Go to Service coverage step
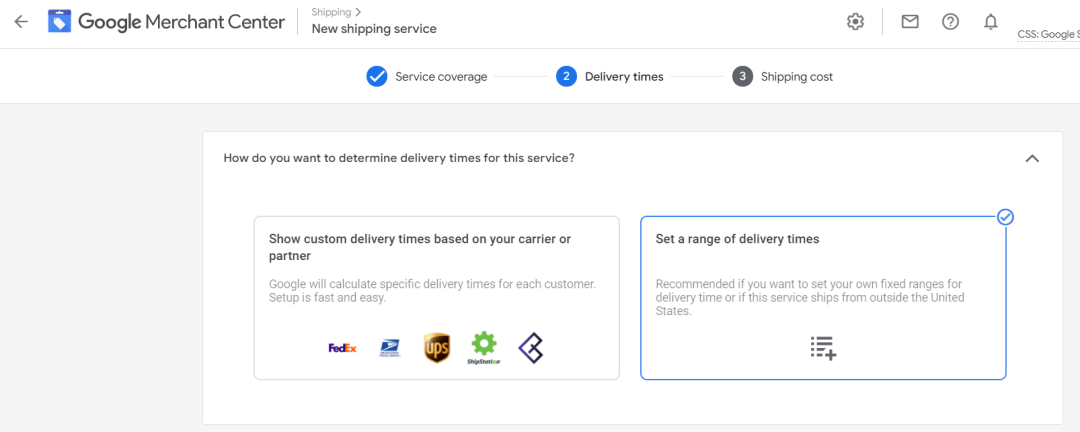 (x=427, y=76)
